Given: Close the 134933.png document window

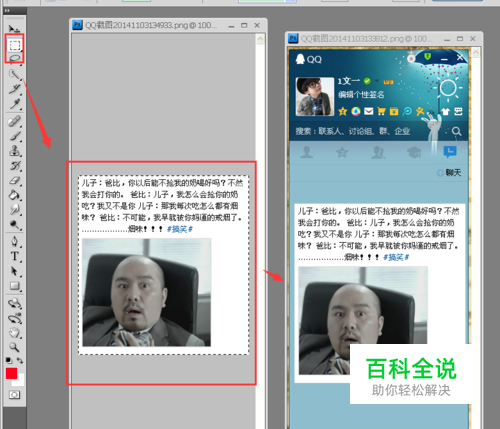Looking at the screenshot, I should point(257,25).
